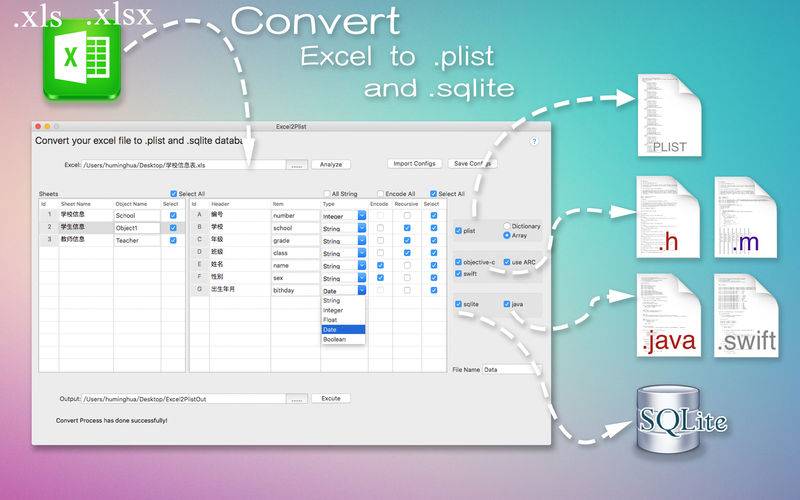This screenshot has width=800, height=500.
Task: Choose Boolean in the open type list
Action: [x=343, y=339]
